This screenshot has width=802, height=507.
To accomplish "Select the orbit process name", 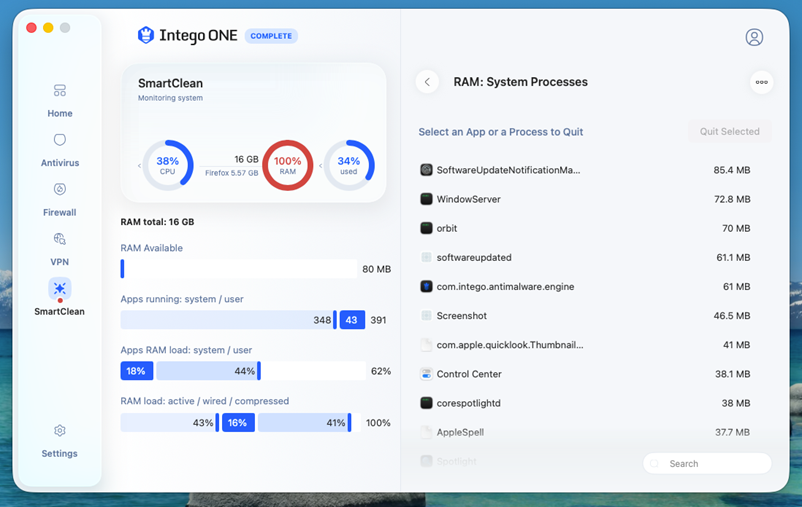I will [x=447, y=228].
